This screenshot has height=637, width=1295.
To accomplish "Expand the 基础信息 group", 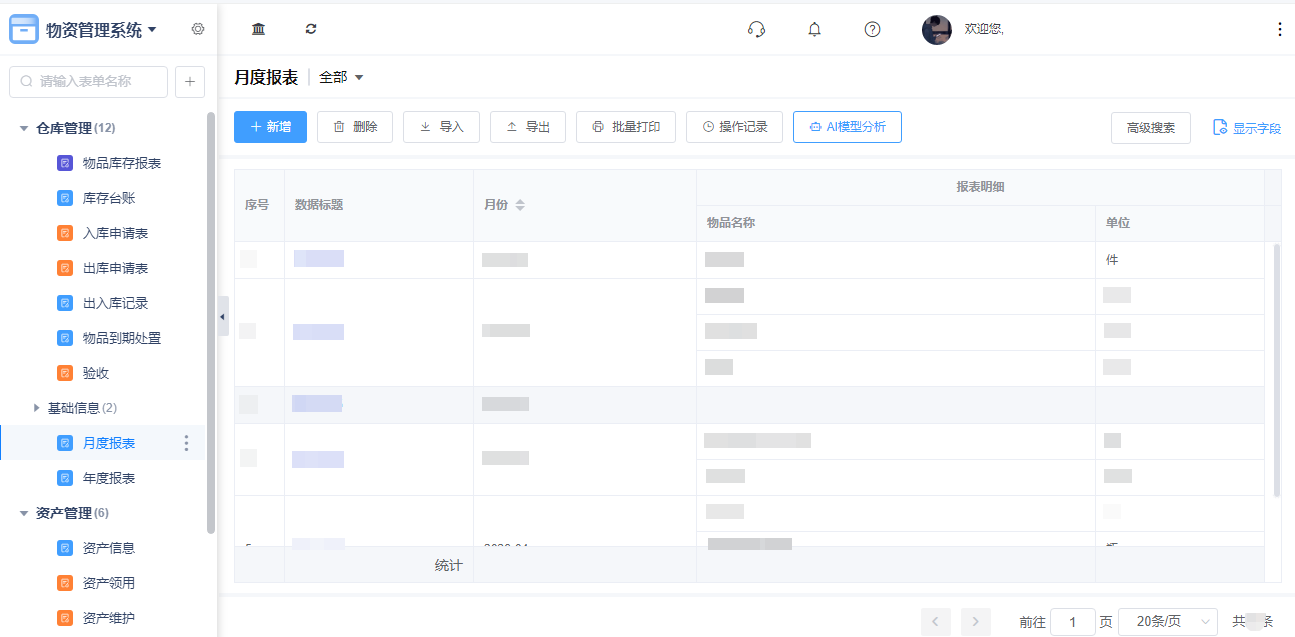I will tap(37, 408).
